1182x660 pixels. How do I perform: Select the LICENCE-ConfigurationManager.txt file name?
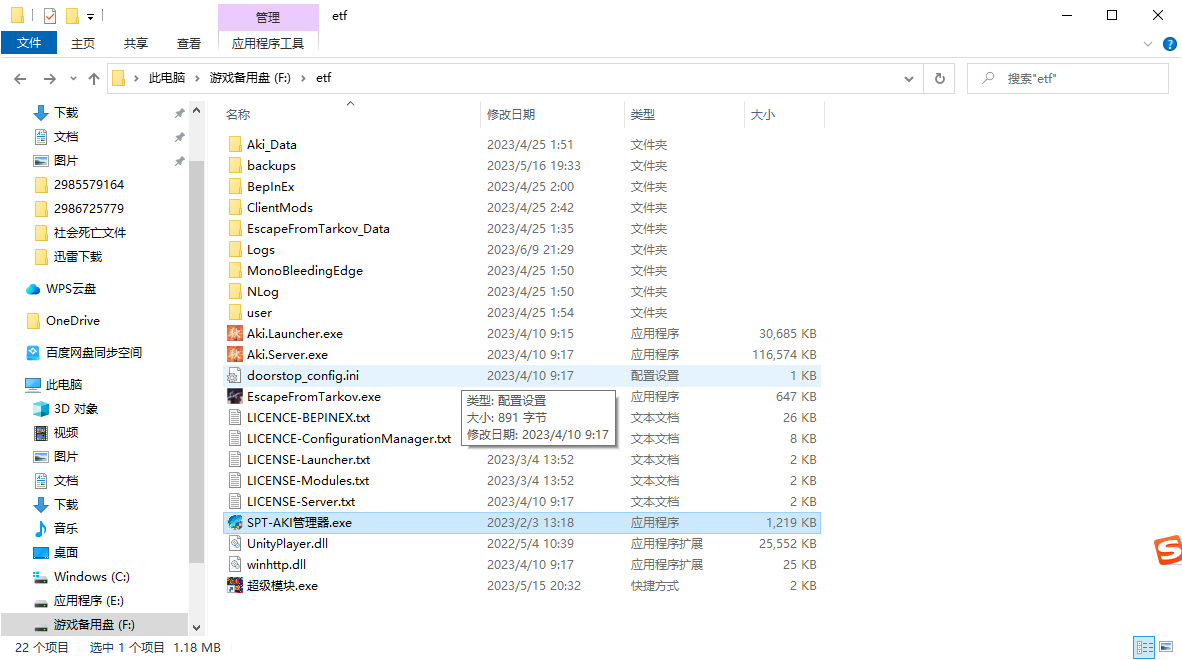tap(349, 438)
